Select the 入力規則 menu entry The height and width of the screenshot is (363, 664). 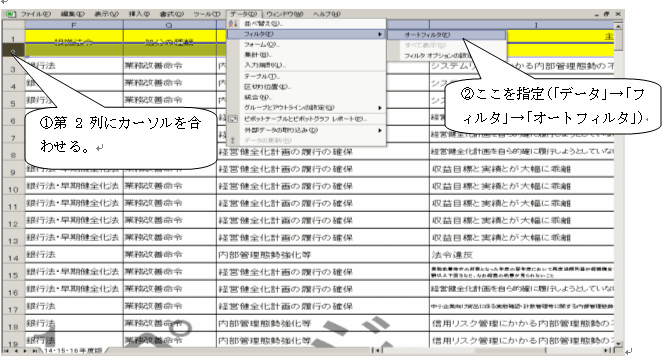(x=265, y=65)
